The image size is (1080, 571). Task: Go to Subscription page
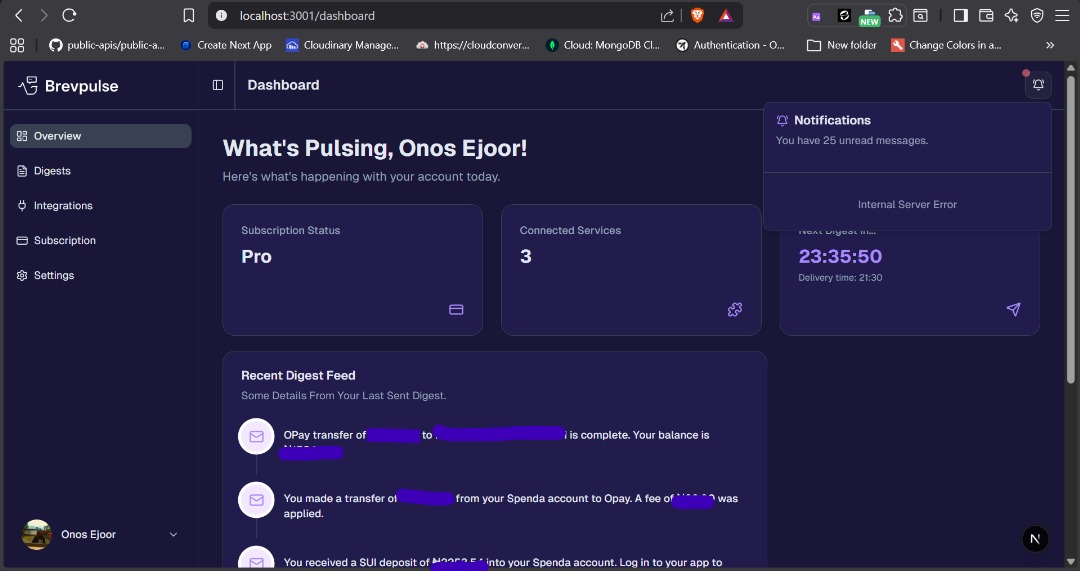click(101, 240)
